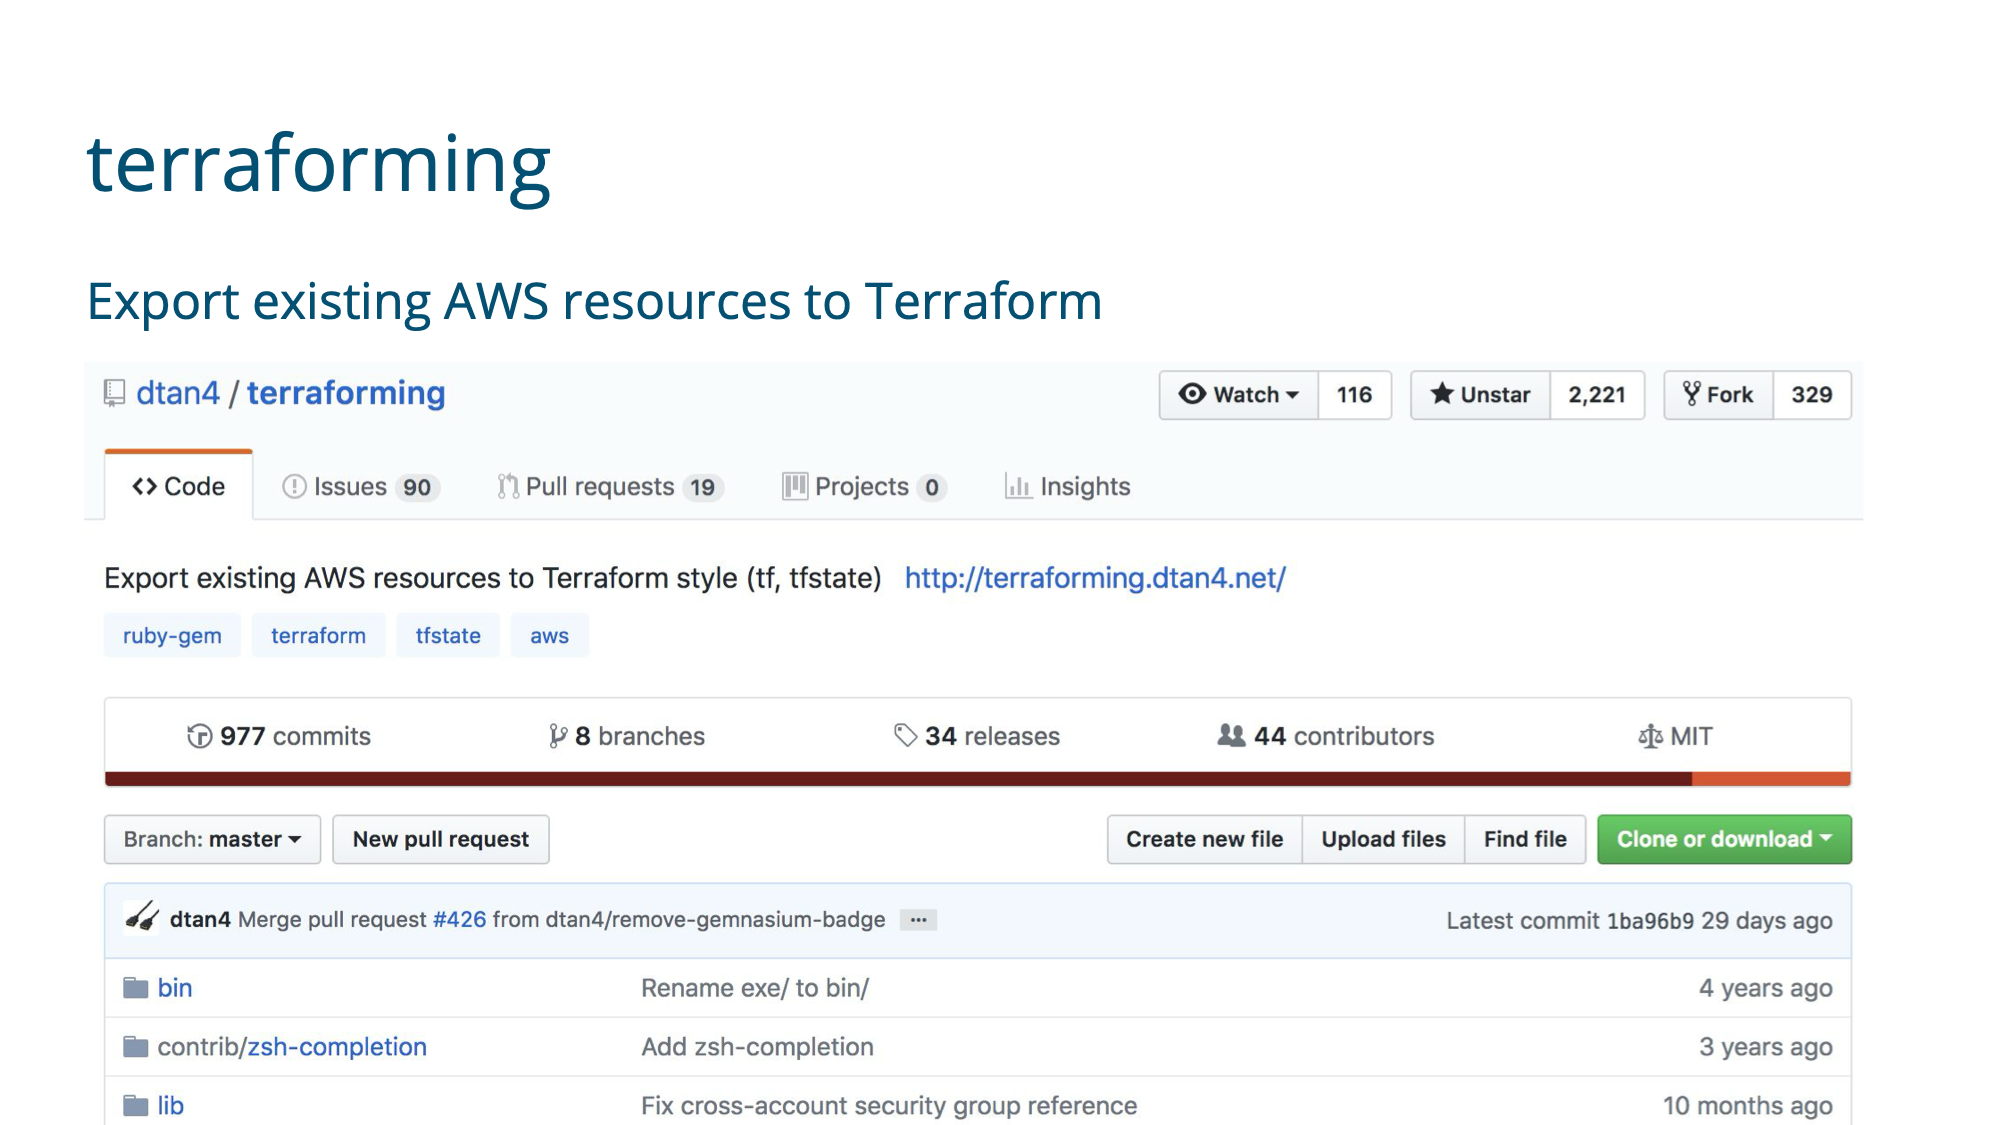Click commit message Add zsh-completion
This screenshot has height=1125, width=2000.
[757, 1047]
